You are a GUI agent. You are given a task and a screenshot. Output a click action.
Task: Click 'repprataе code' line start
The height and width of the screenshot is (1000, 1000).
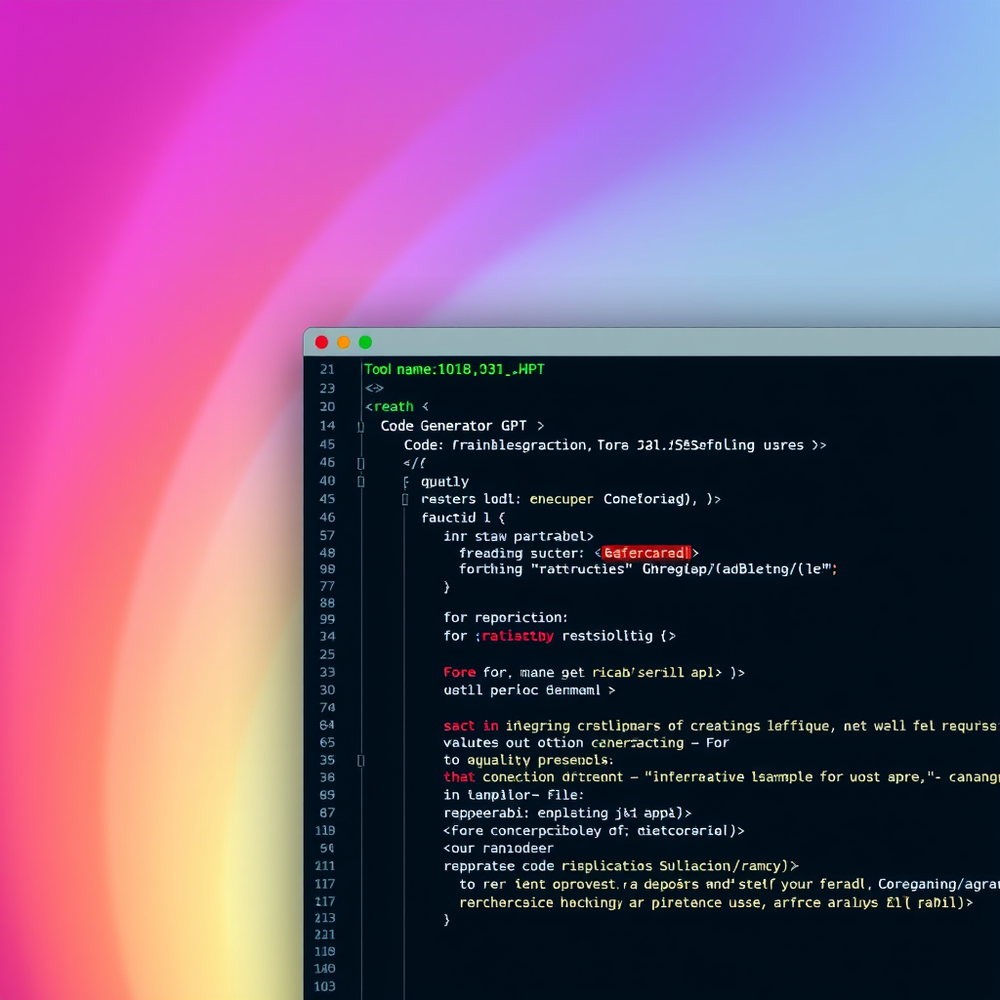point(621,866)
